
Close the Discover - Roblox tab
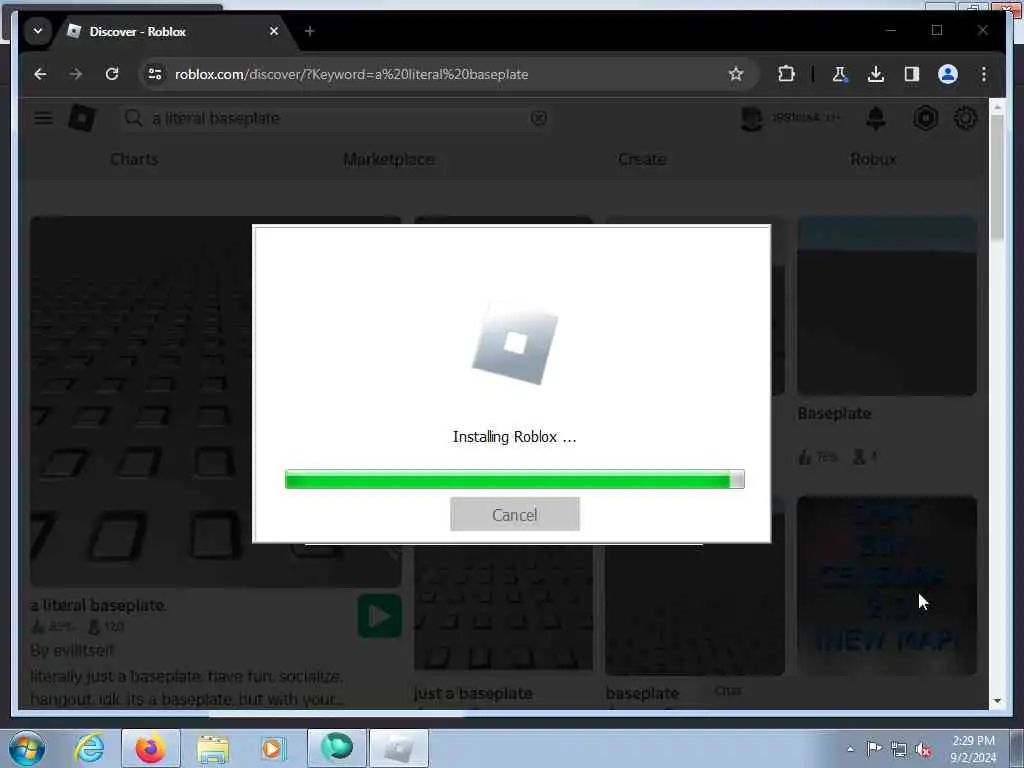pos(274,31)
